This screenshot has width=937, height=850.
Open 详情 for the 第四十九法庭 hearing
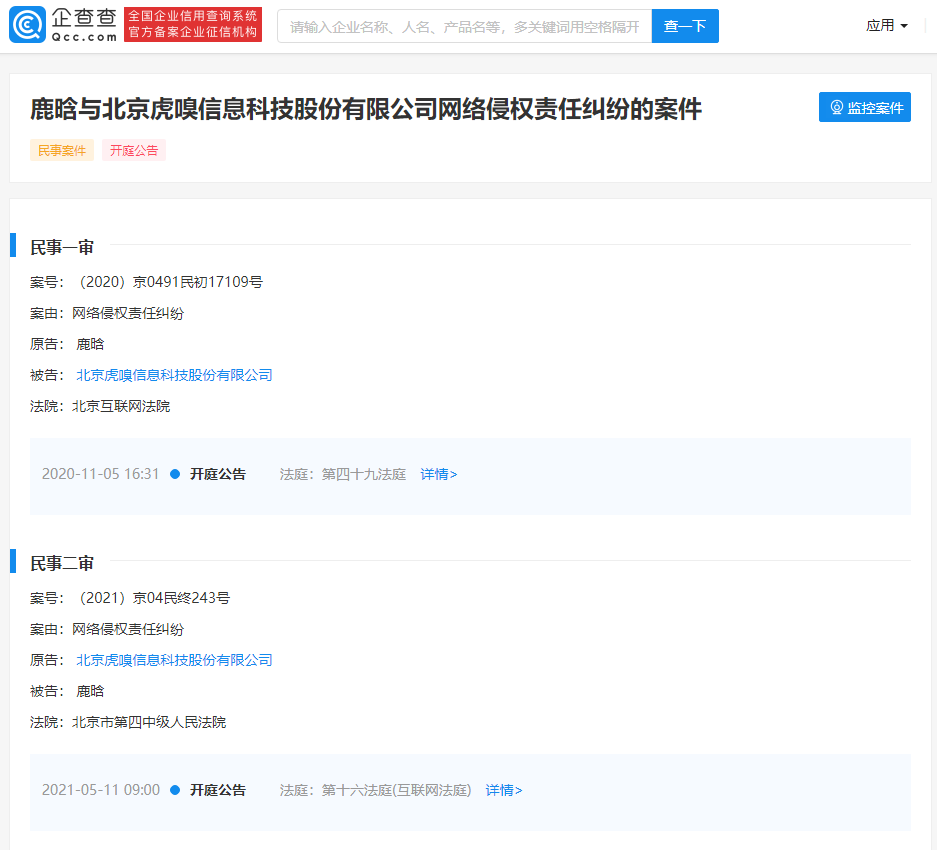[439, 475]
